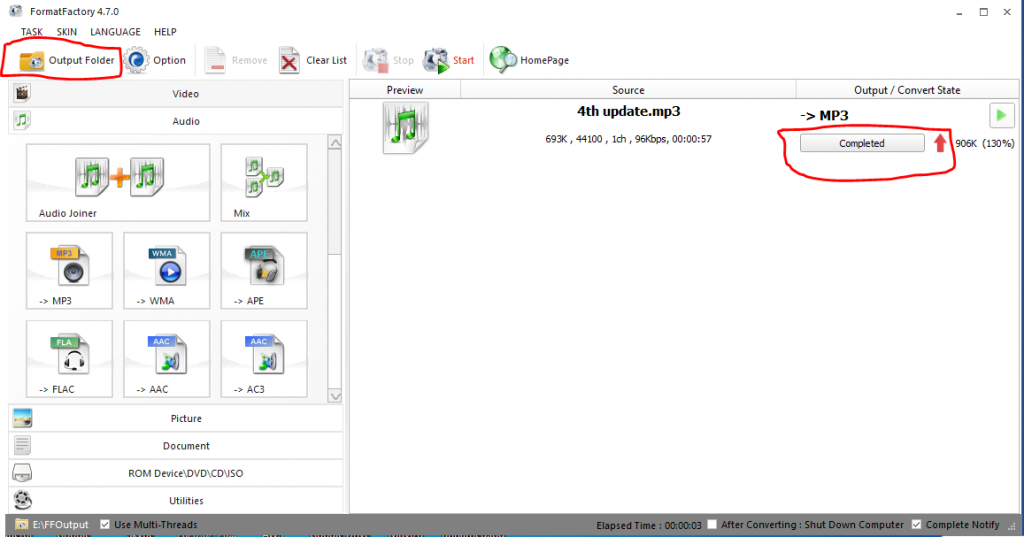Click the green play button for 4th update.mp3
1024x537 pixels.
(1001, 115)
